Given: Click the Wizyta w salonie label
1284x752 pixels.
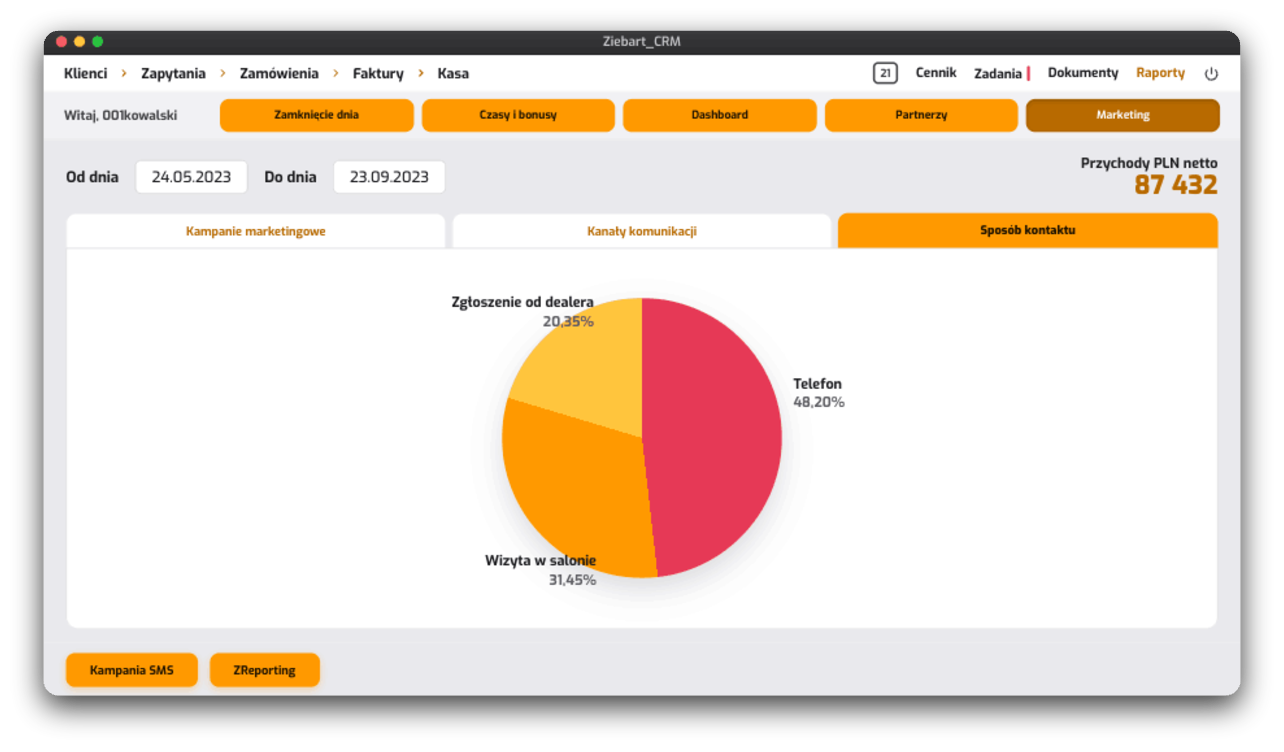Looking at the screenshot, I should 541,561.
